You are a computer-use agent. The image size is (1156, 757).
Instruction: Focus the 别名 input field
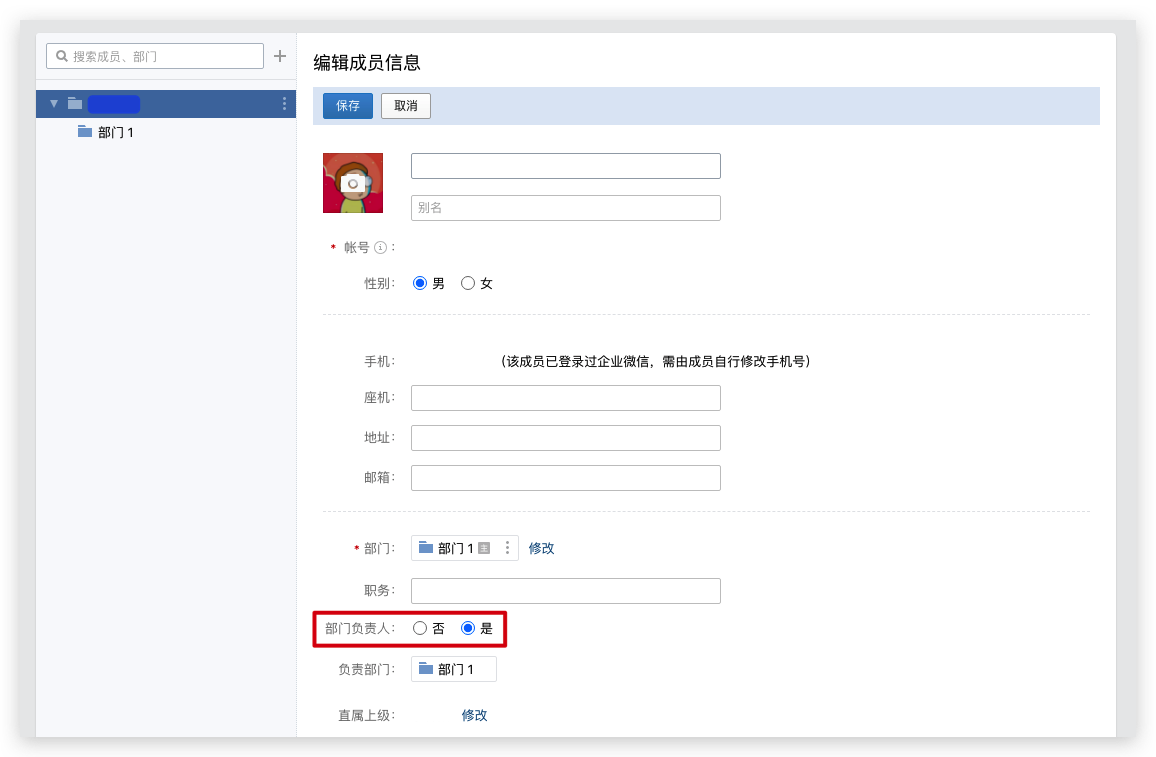(x=565, y=208)
